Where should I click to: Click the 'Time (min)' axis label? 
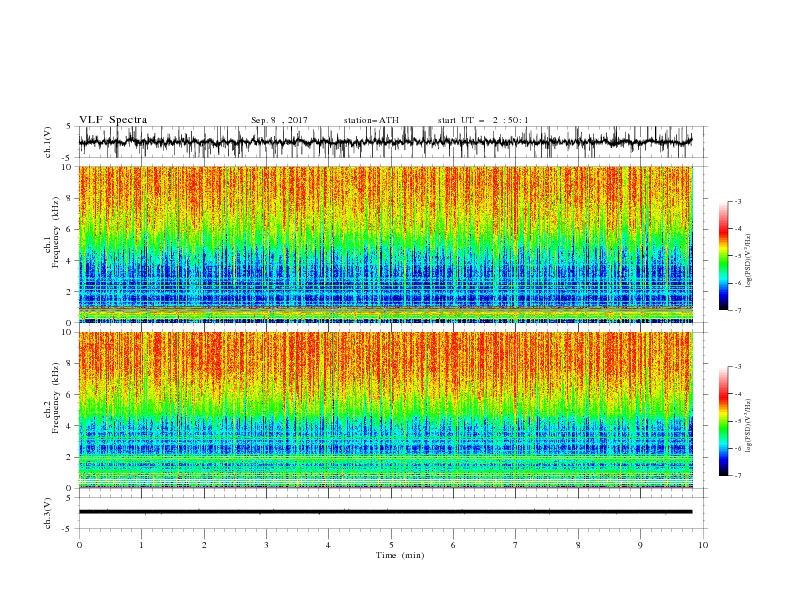click(400, 555)
